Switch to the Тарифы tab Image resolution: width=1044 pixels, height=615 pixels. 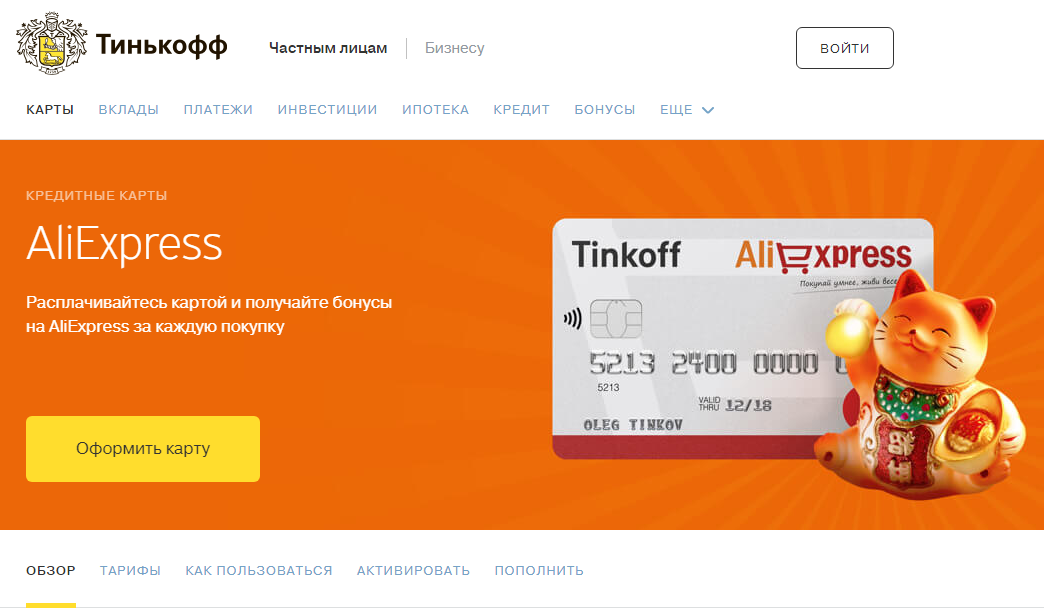(130, 570)
